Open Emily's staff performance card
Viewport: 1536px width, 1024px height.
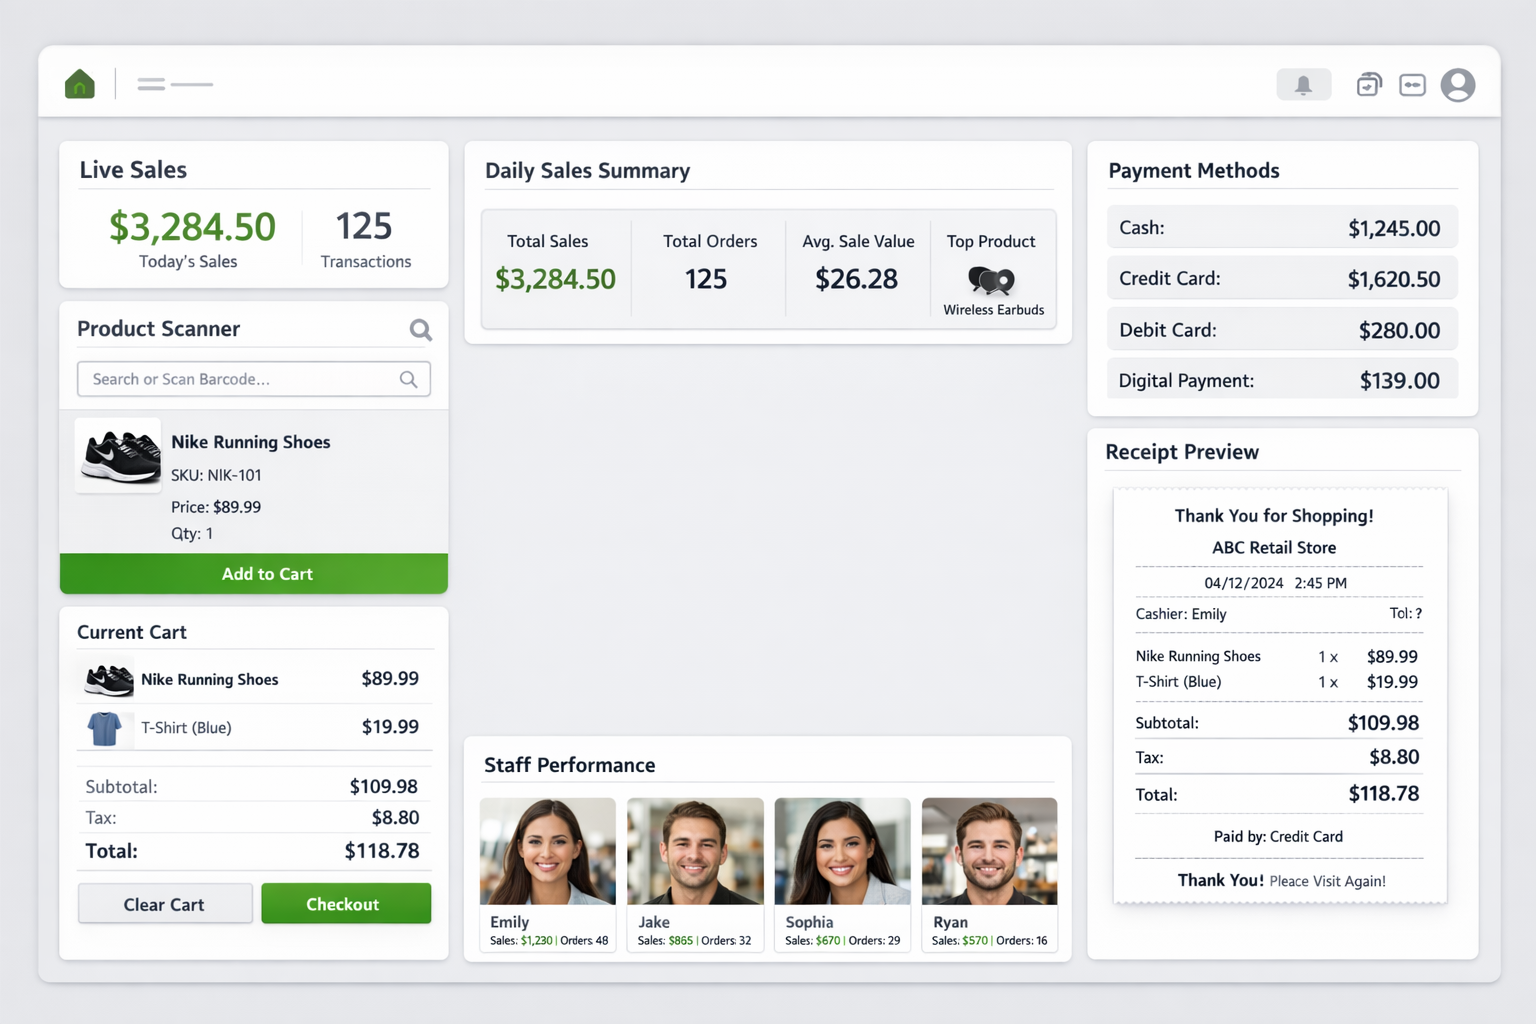click(548, 873)
